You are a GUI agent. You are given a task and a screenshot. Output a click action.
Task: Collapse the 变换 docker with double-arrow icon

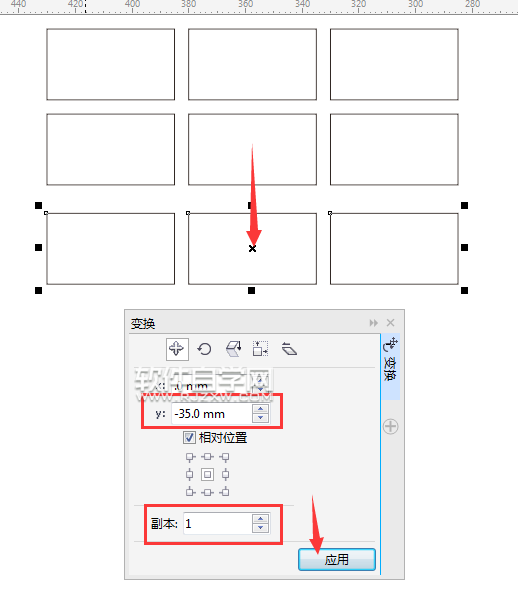(373, 323)
